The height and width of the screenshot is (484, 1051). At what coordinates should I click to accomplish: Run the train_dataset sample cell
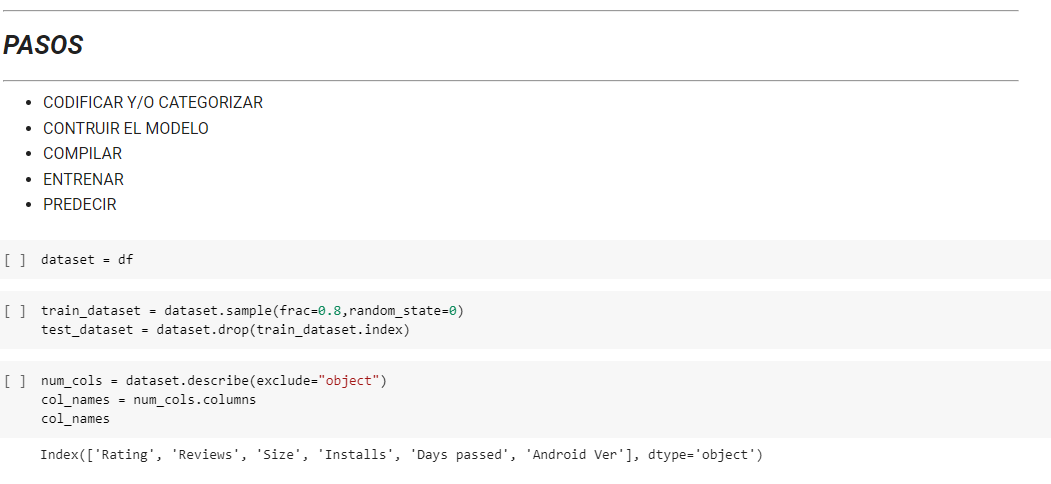(x=15, y=311)
